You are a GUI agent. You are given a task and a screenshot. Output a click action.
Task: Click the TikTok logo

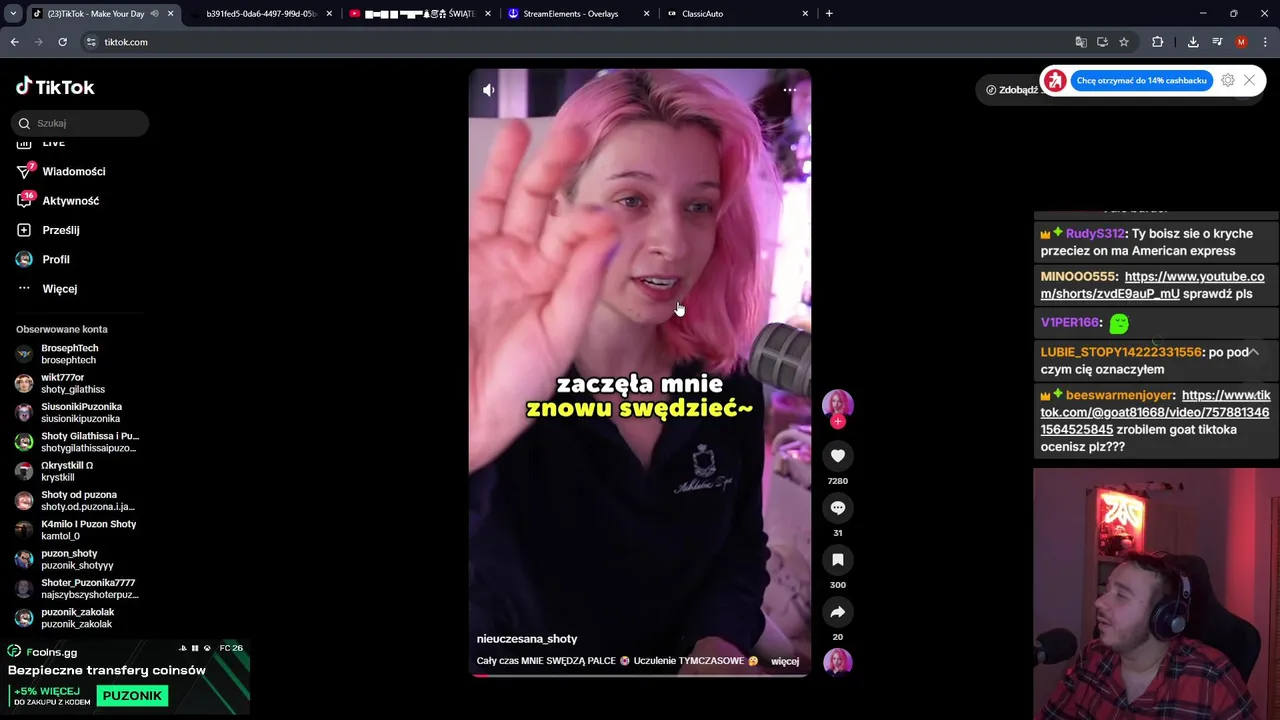coord(55,87)
